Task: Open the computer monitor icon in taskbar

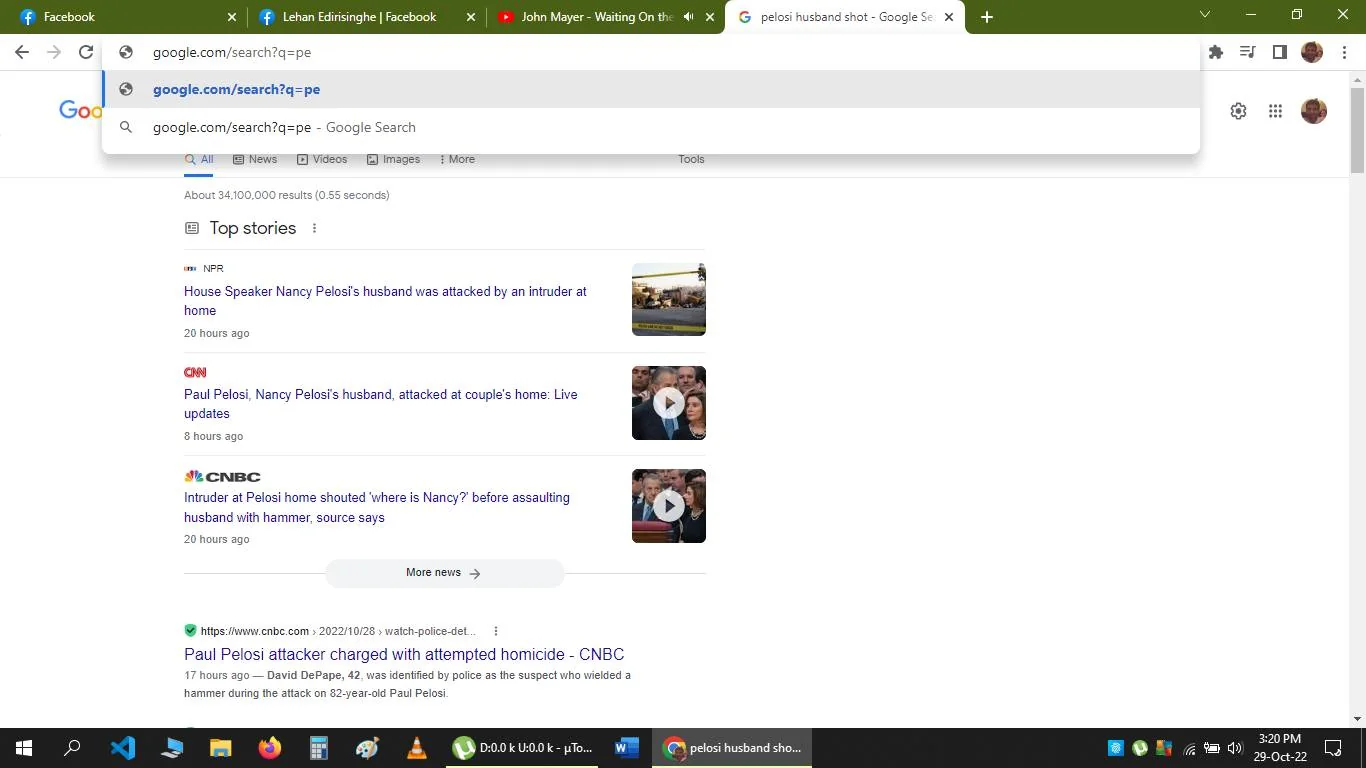Action: (x=172, y=748)
